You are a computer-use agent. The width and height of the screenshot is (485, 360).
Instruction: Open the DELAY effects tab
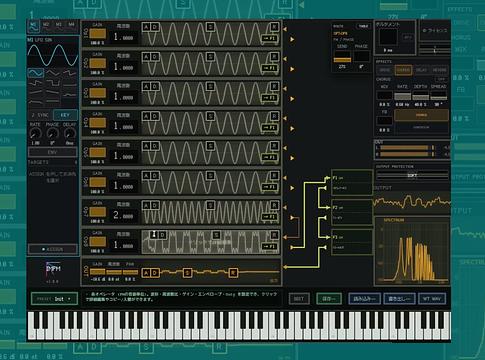pos(421,70)
